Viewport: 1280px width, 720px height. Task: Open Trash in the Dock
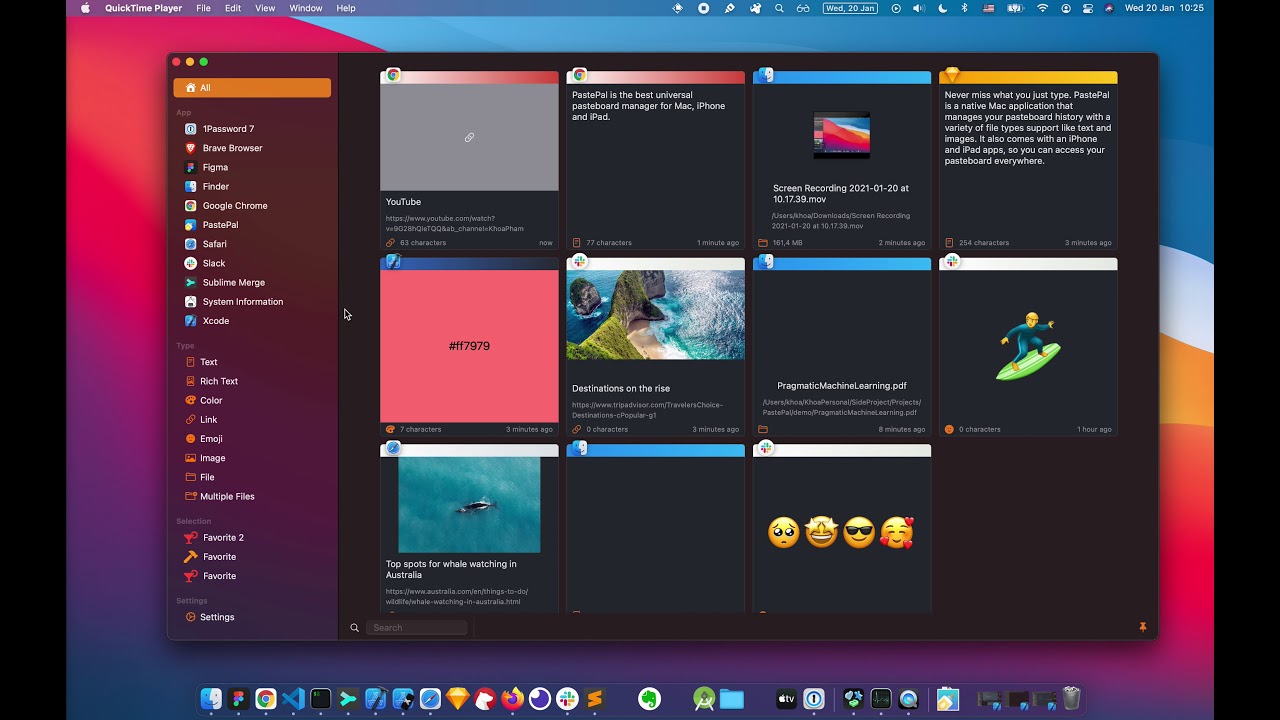click(x=1071, y=699)
